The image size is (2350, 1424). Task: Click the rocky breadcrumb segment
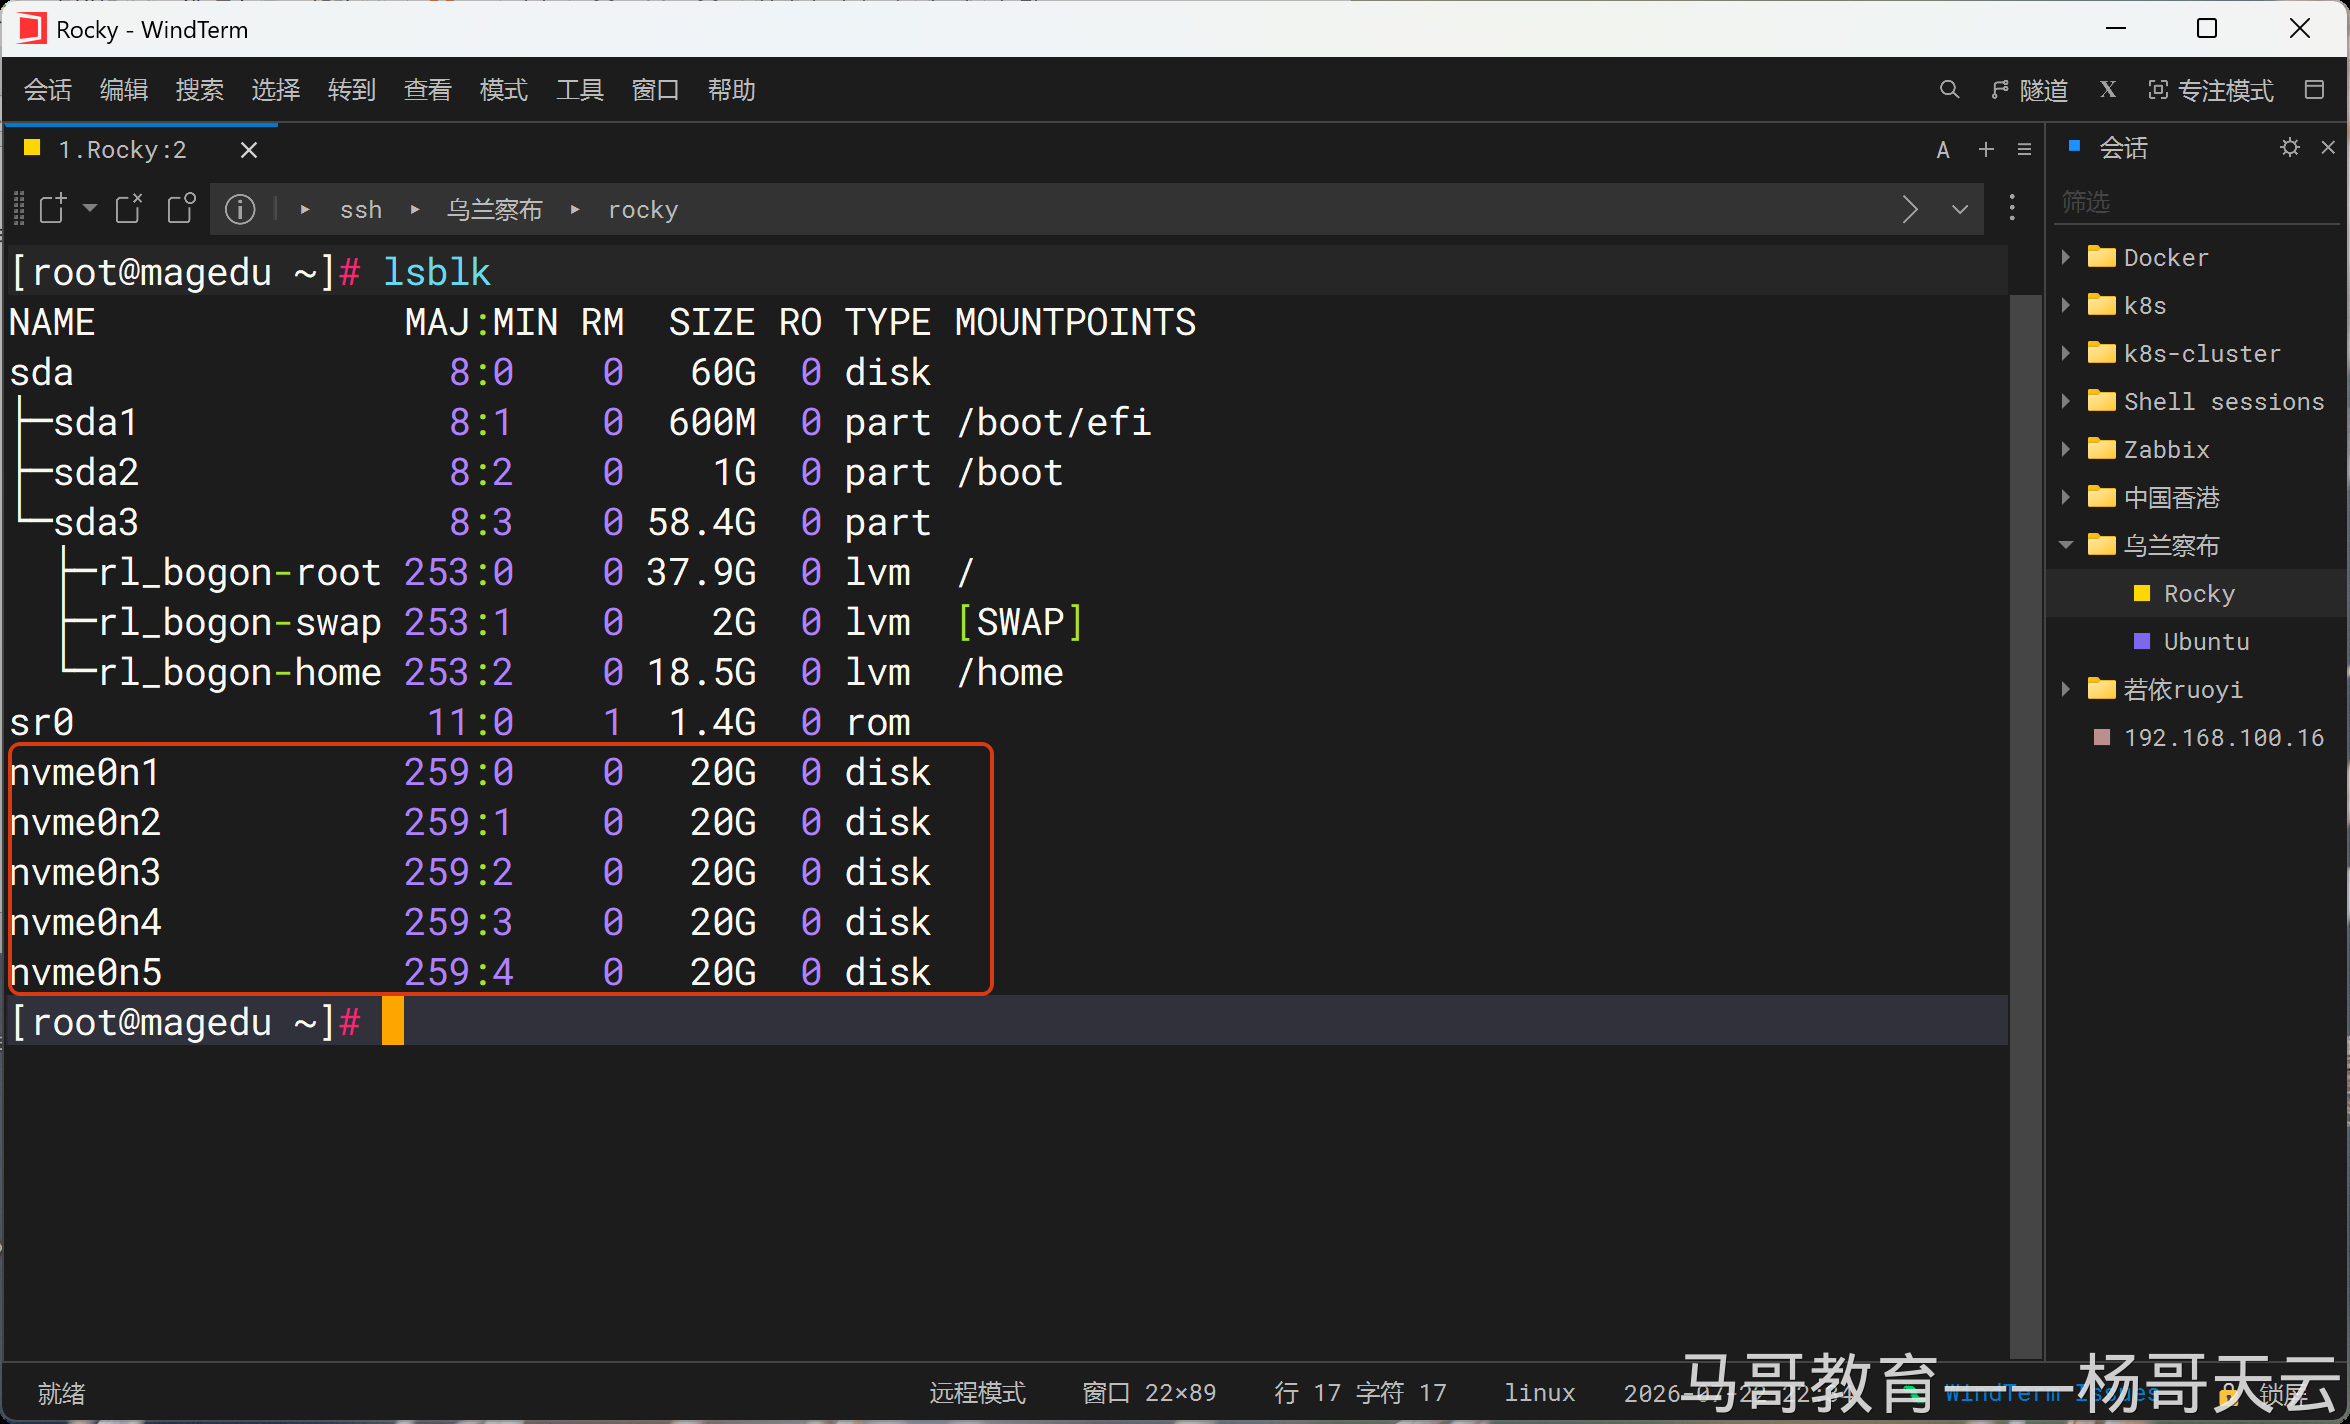[x=643, y=210]
